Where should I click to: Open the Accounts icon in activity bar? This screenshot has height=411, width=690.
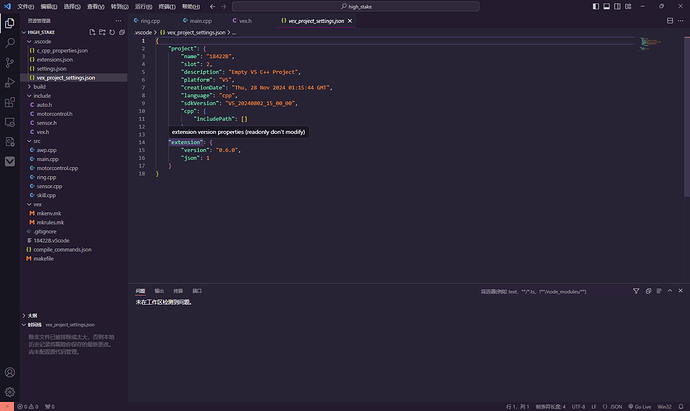coord(10,372)
